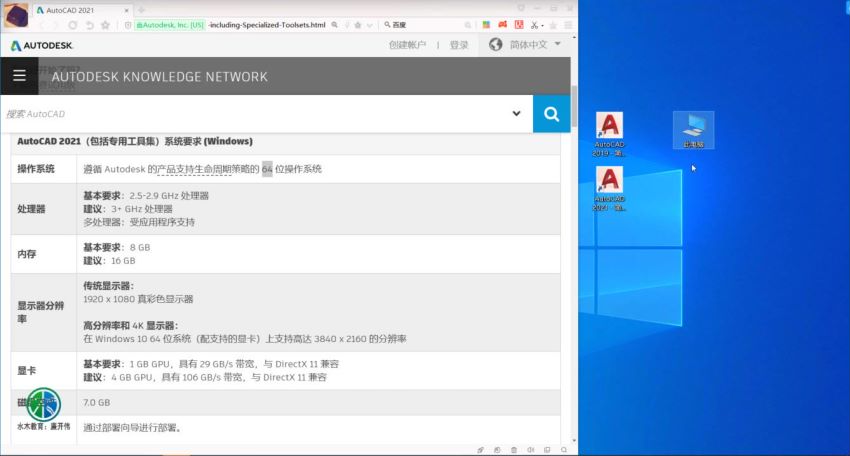Click the status bar pen-shaped icon
Image resolution: width=850 pixels, height=456 pixels.
480,450
